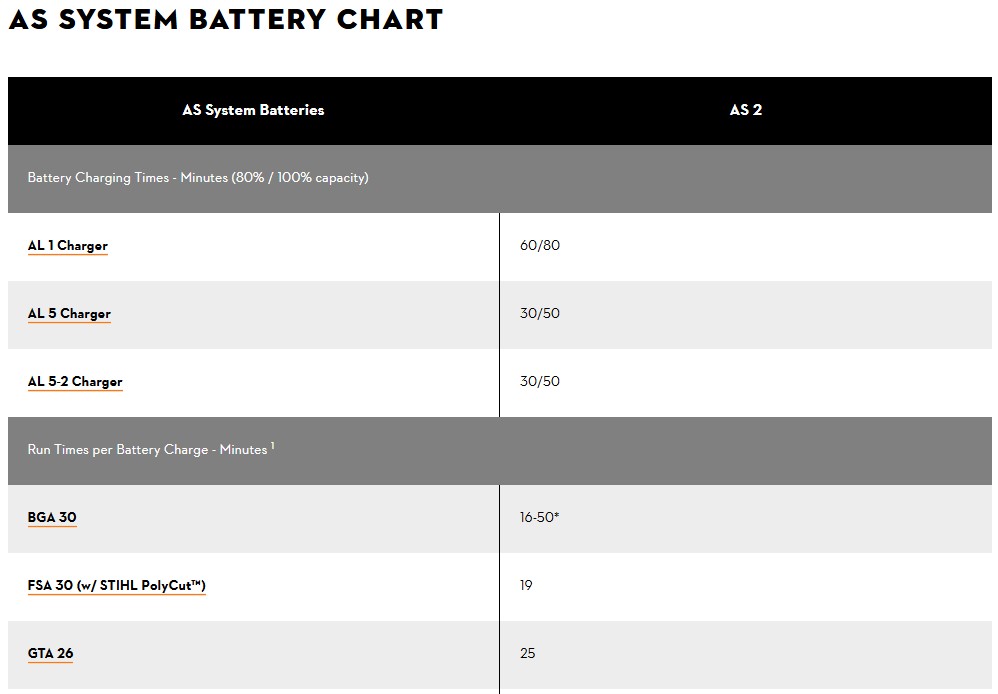
Task: Select the AS 2 column header
Action: coord(746,111)
